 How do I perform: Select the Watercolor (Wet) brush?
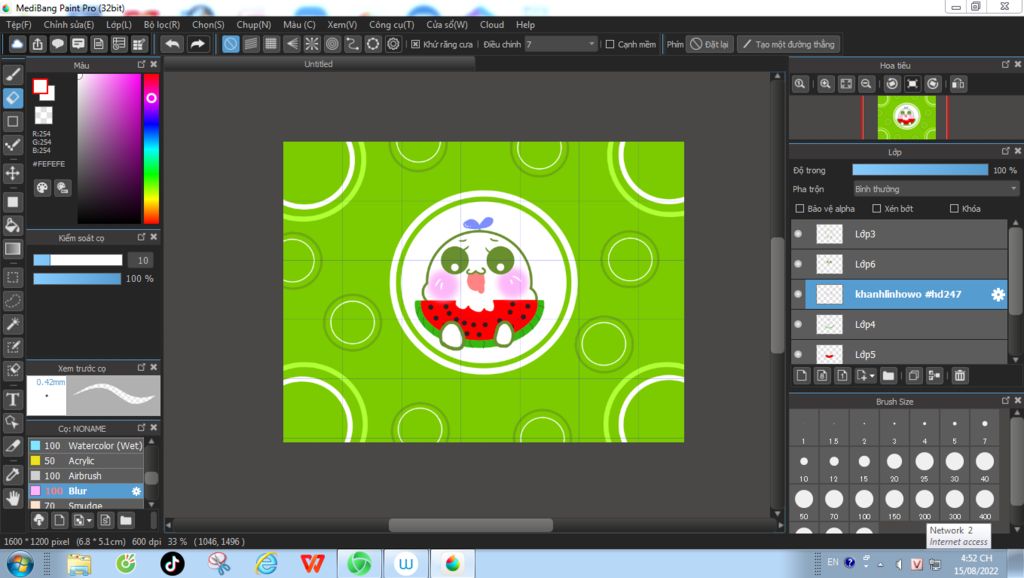pos(86,445)
